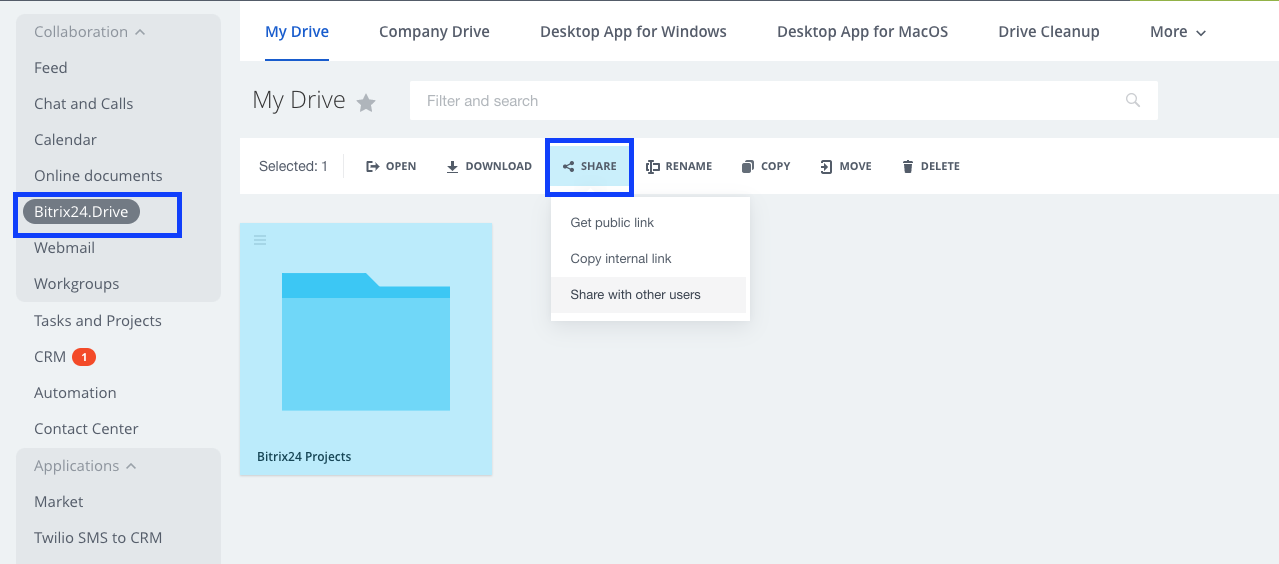Open Market in the sidebar

coord(59,502)
